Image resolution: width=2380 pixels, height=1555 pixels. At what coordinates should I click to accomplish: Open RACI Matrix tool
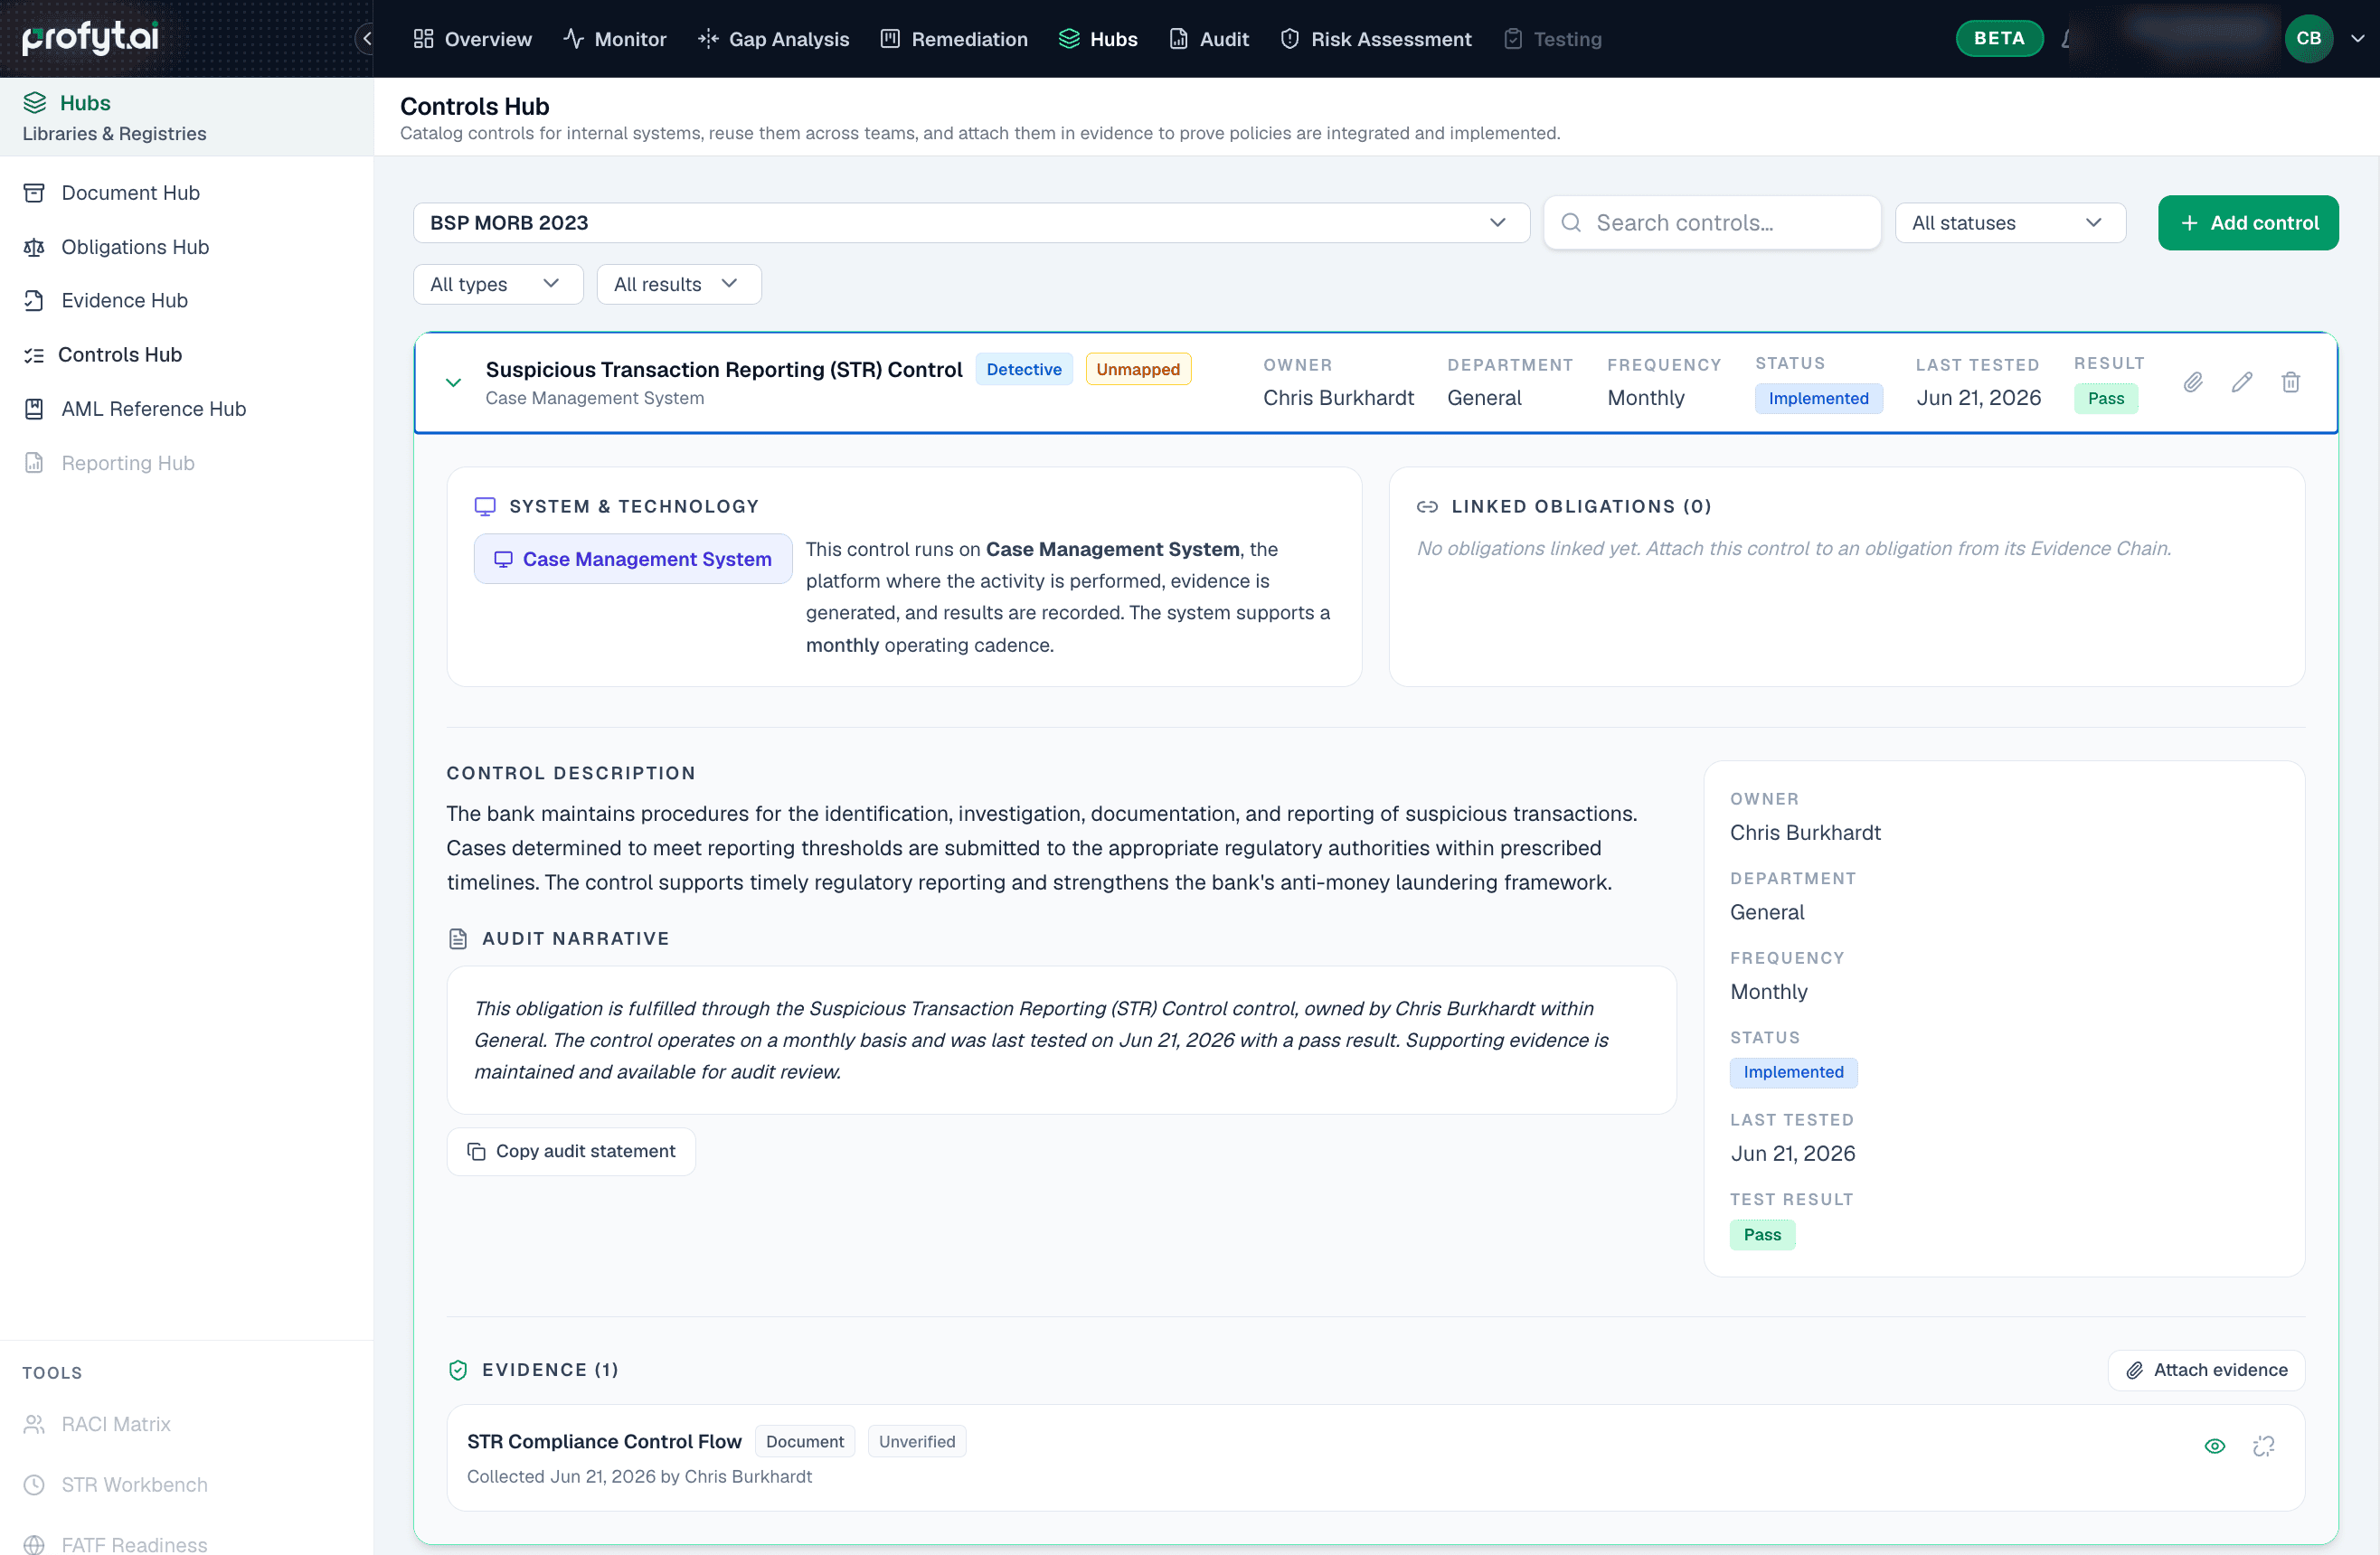96,1423
